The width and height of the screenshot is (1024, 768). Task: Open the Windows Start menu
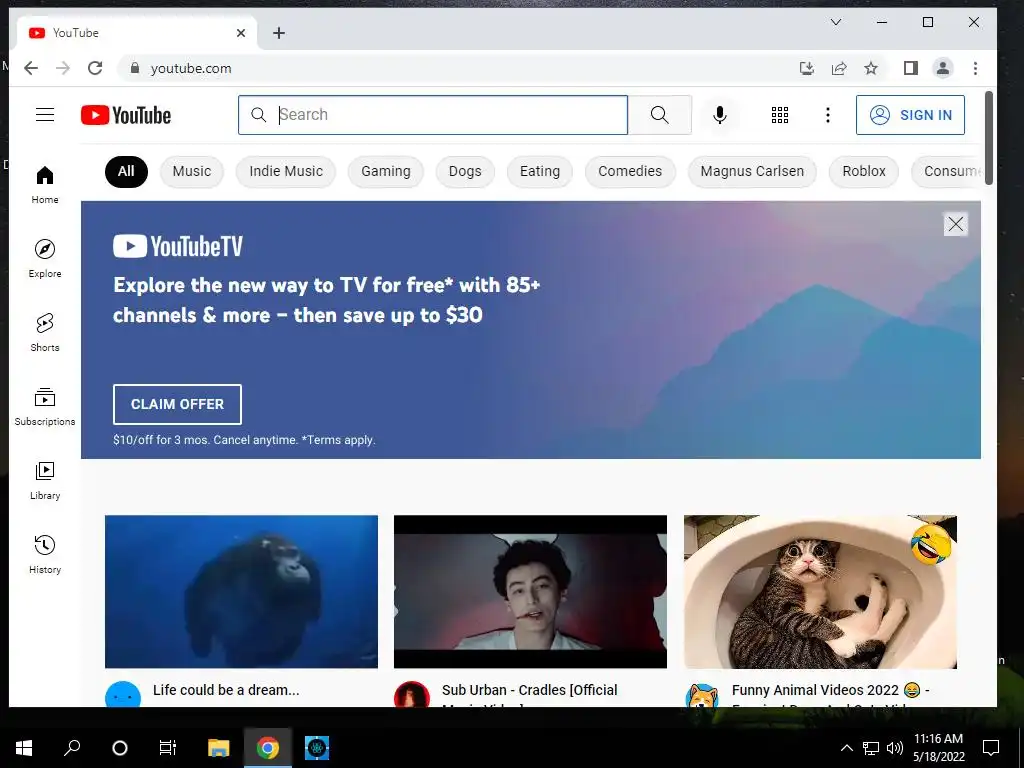pos(24,748)
